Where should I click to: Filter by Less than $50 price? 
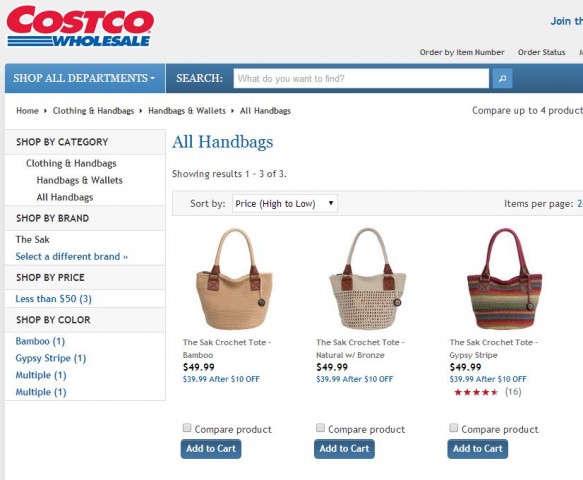(x=54, y=299)
